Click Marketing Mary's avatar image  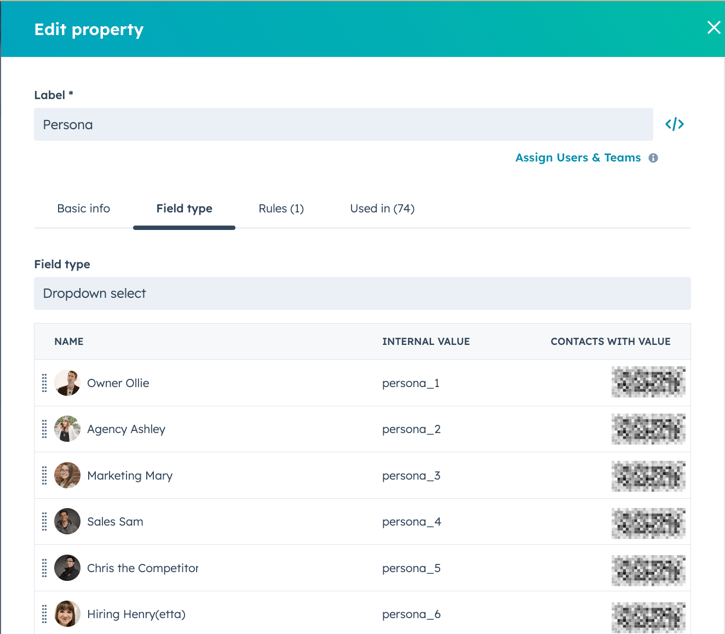(68, 476)
